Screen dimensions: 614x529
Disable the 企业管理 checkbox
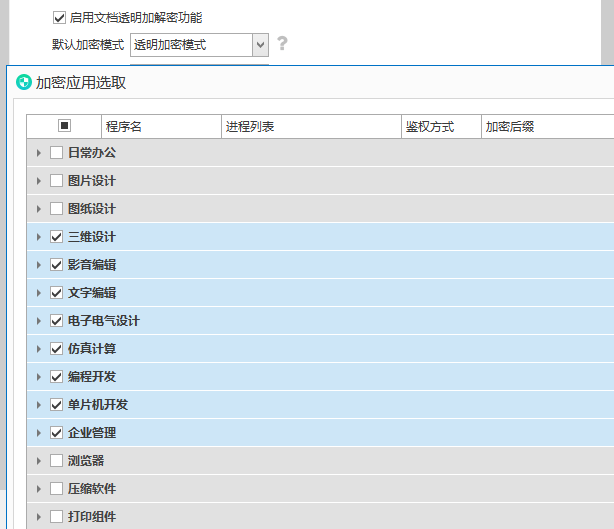pos(56,433)
